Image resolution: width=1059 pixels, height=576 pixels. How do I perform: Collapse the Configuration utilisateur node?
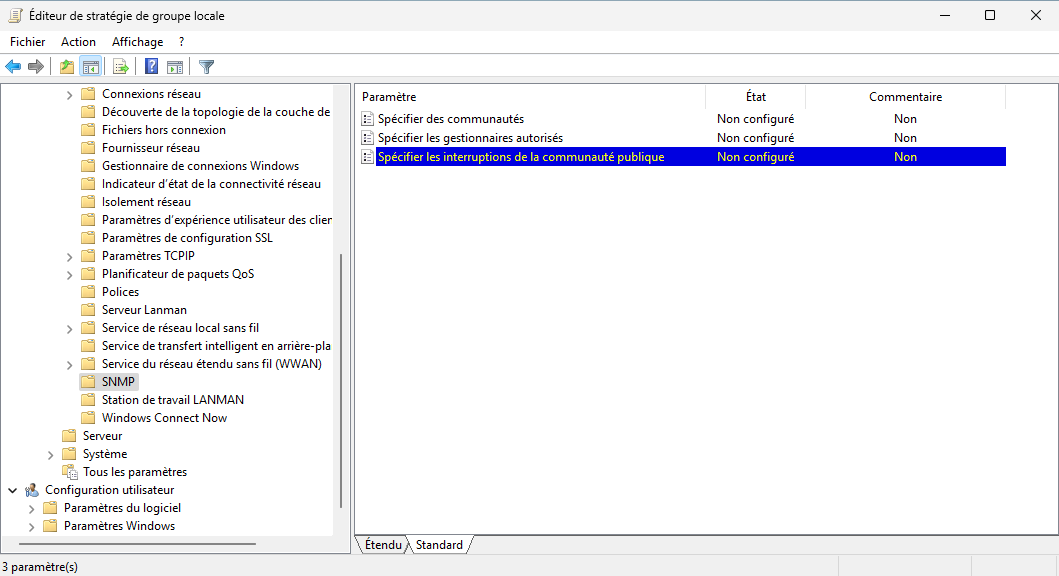point(13,490)
